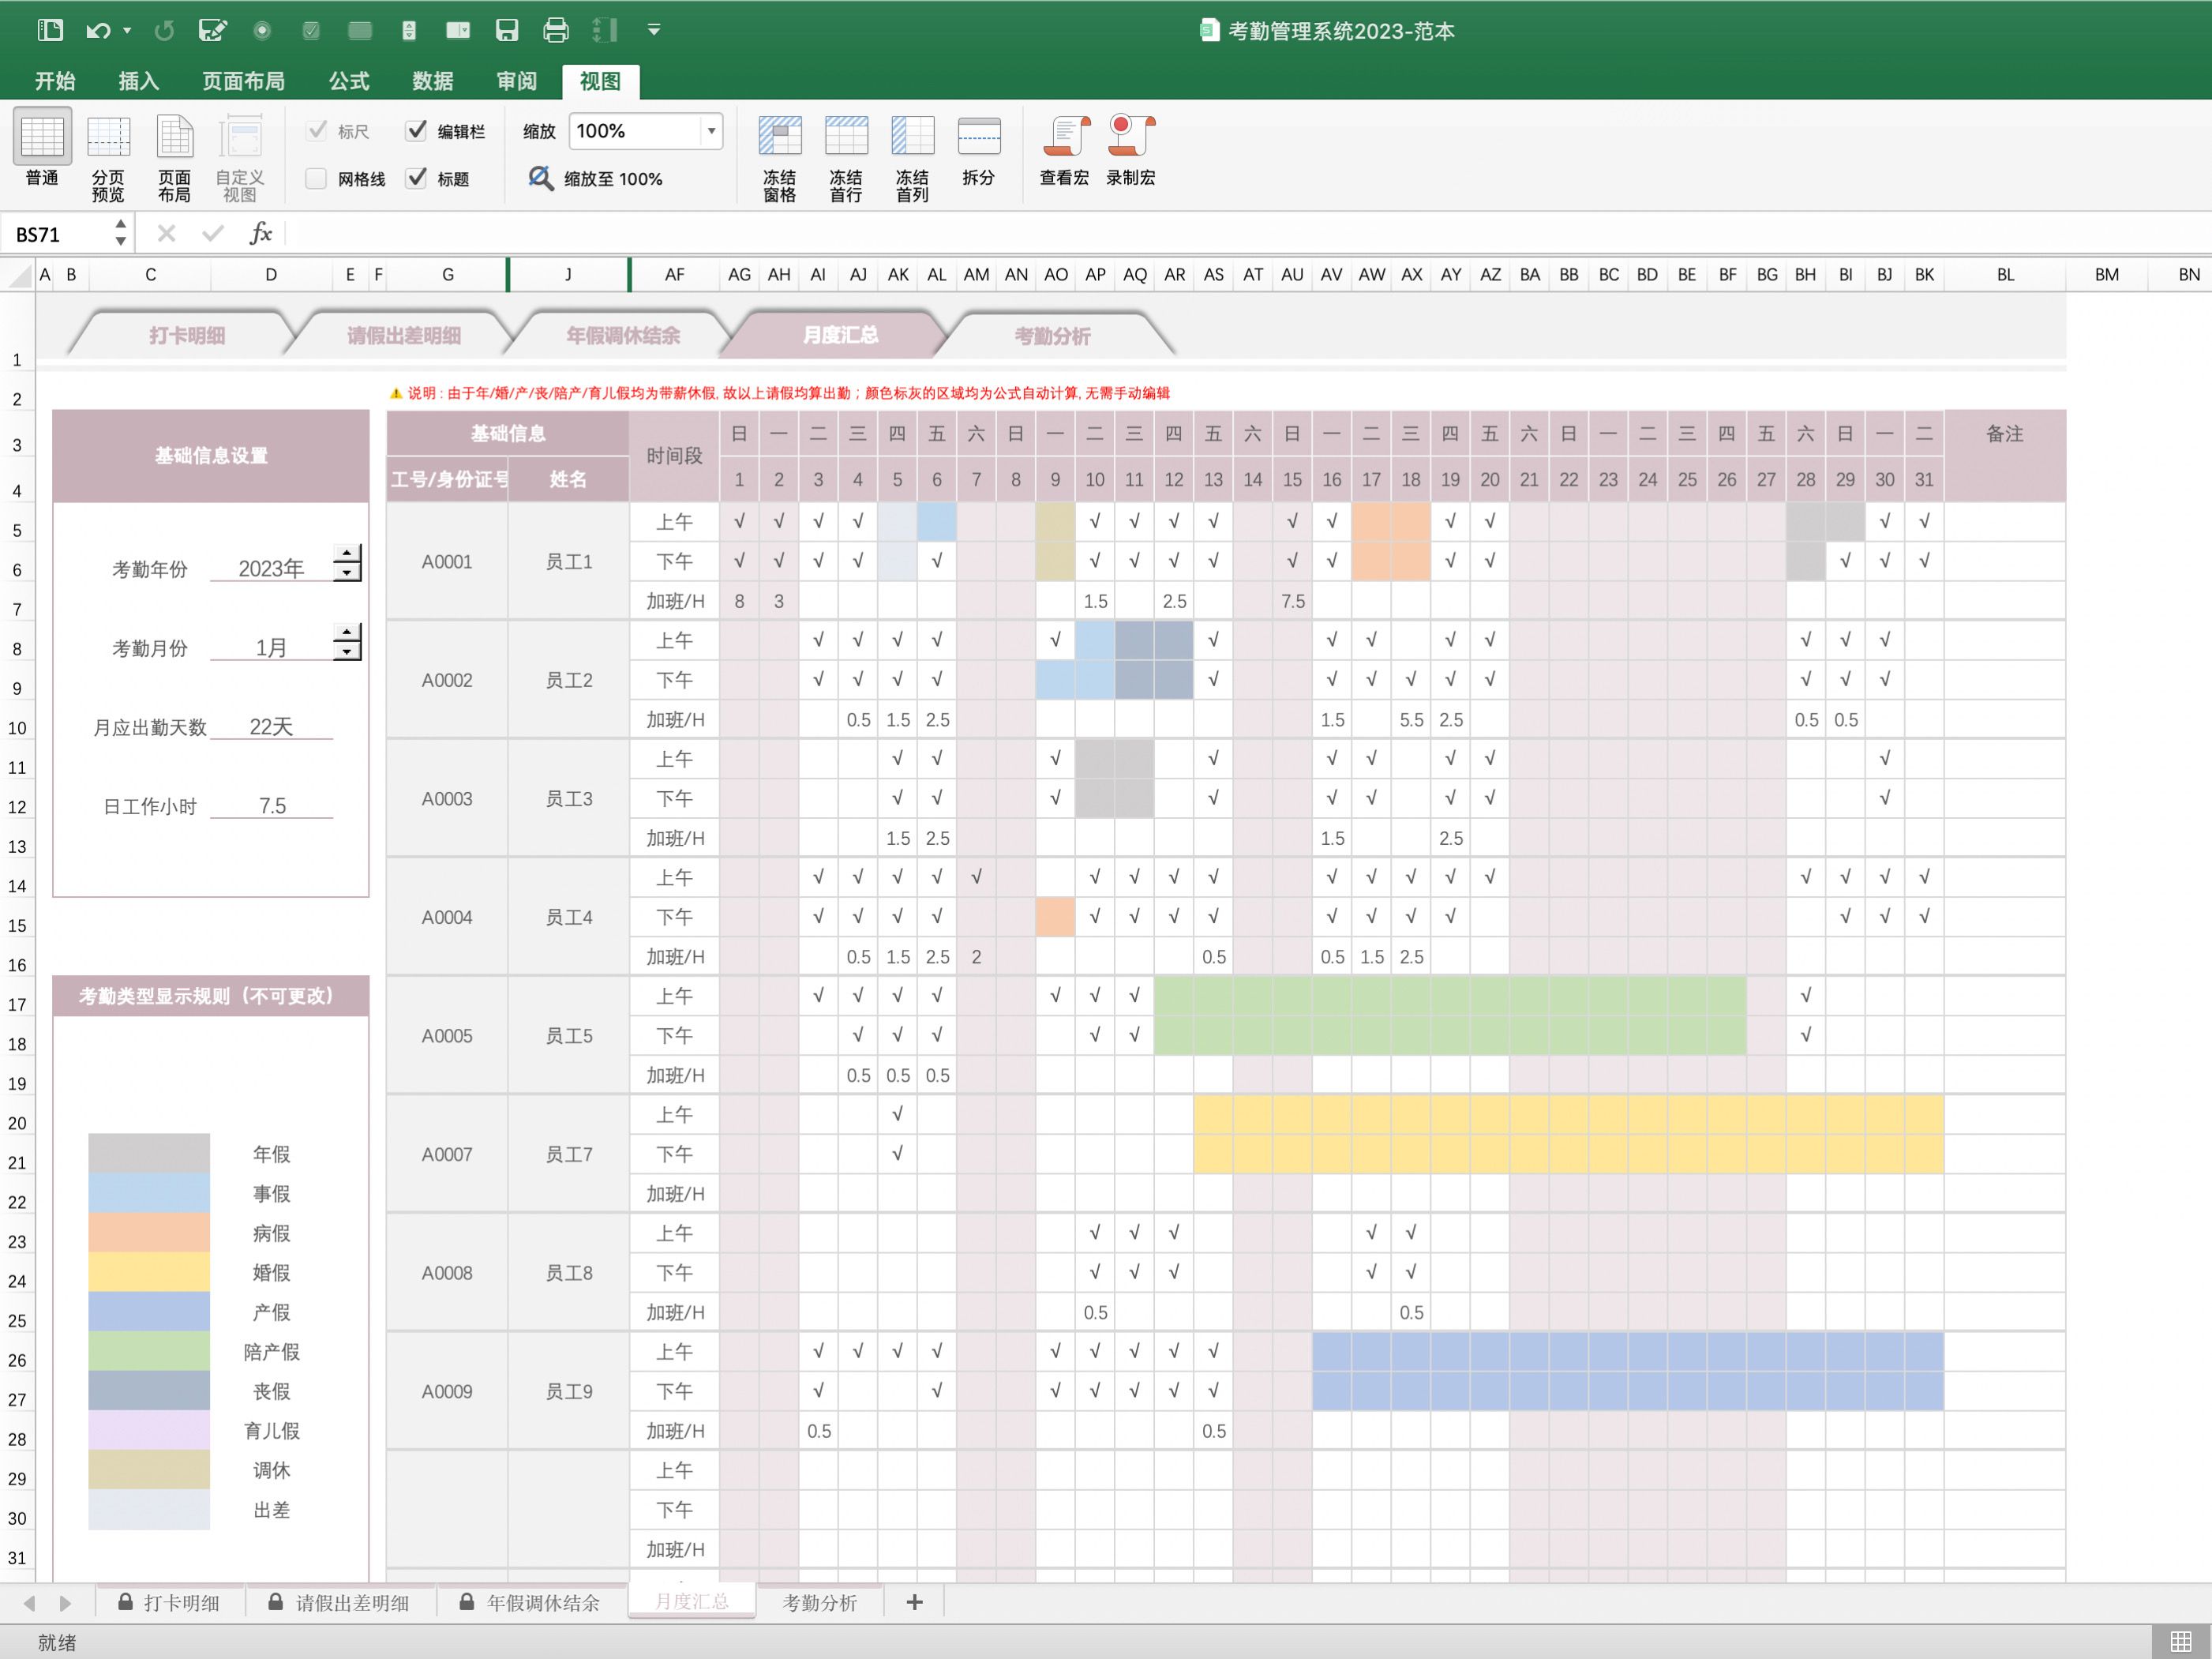Viewport: 2212px width, 1659px height.
Task: Click the 请假出差明细 navigation button in sheet
Action: tap(403, 335)
